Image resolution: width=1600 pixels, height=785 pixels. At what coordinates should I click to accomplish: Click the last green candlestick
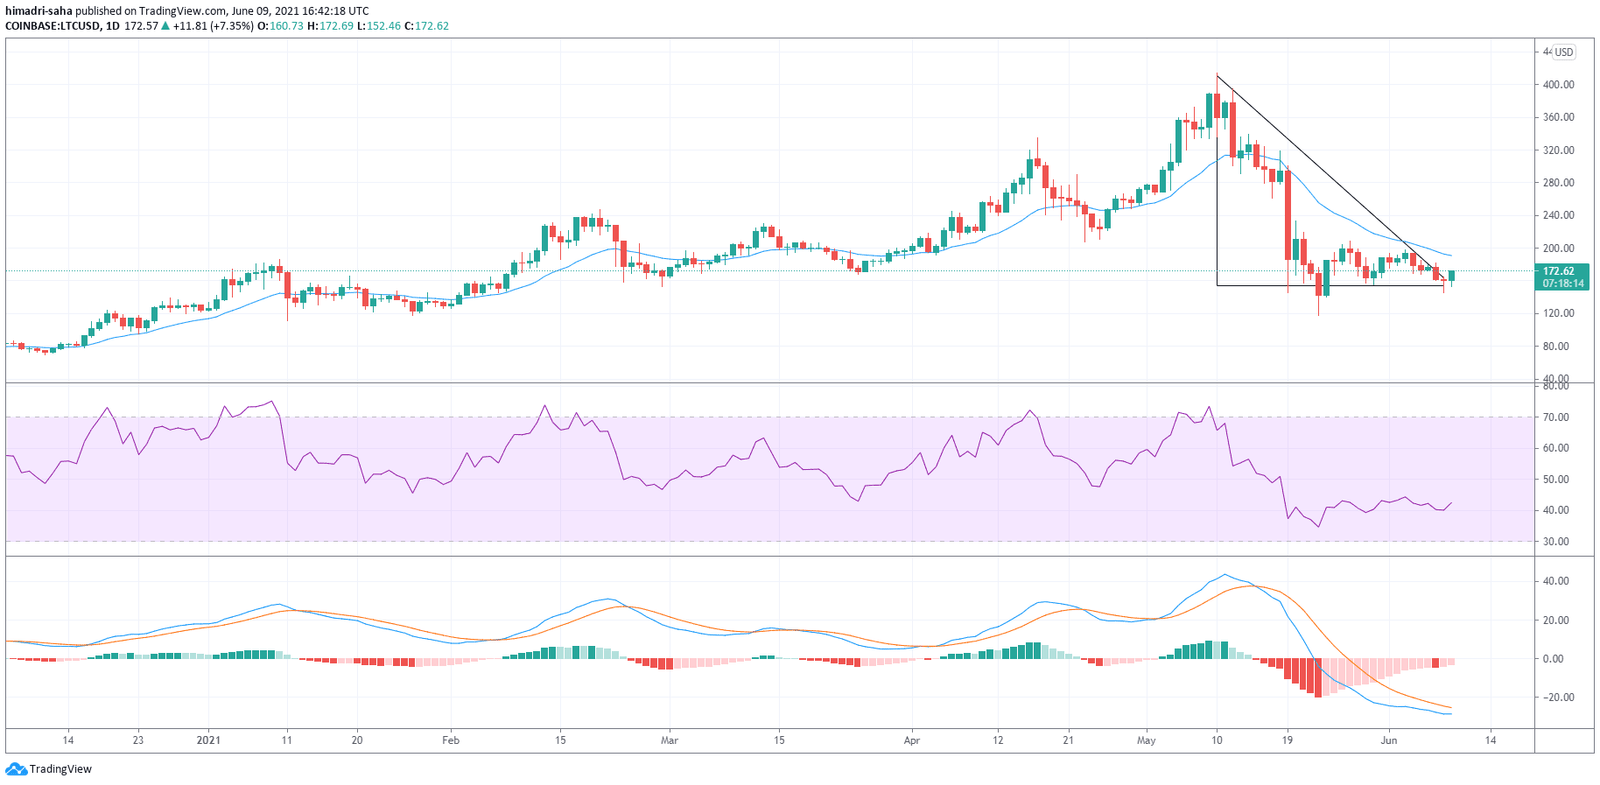(1451, 276)
